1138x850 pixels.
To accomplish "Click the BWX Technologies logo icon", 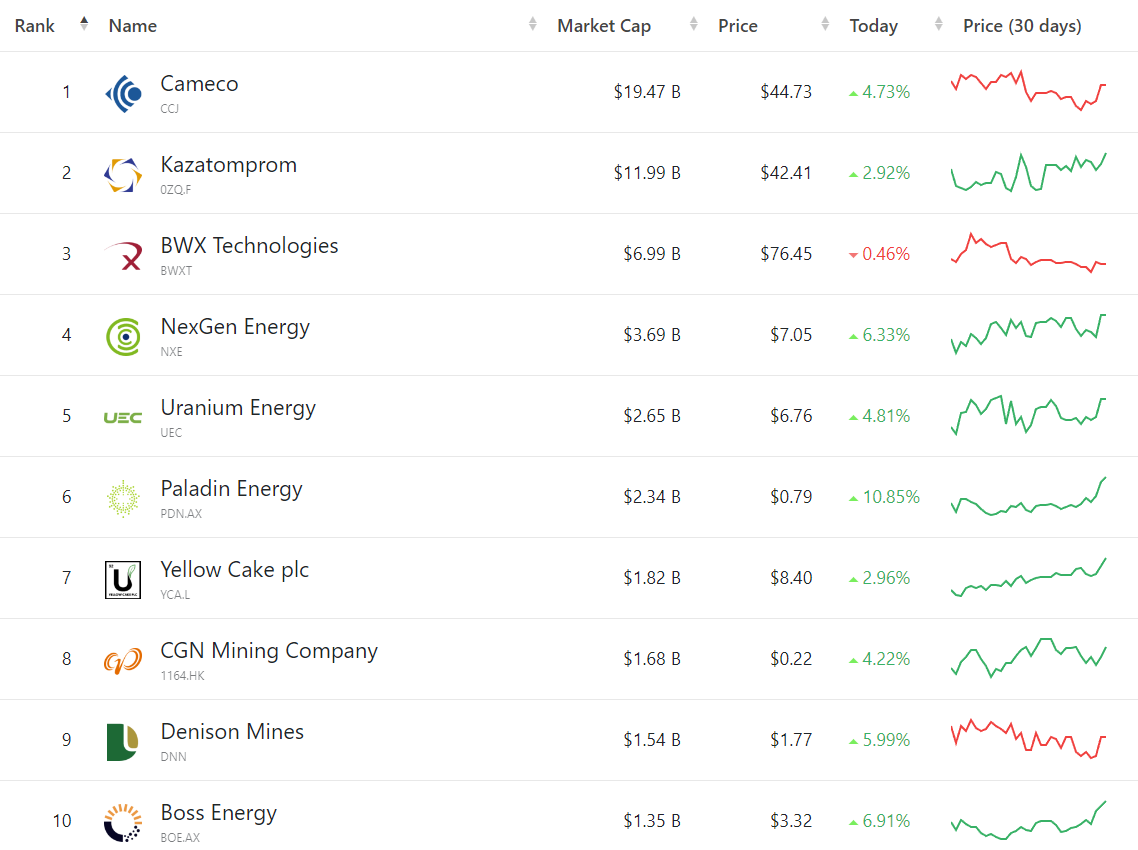I will [123, 256].
